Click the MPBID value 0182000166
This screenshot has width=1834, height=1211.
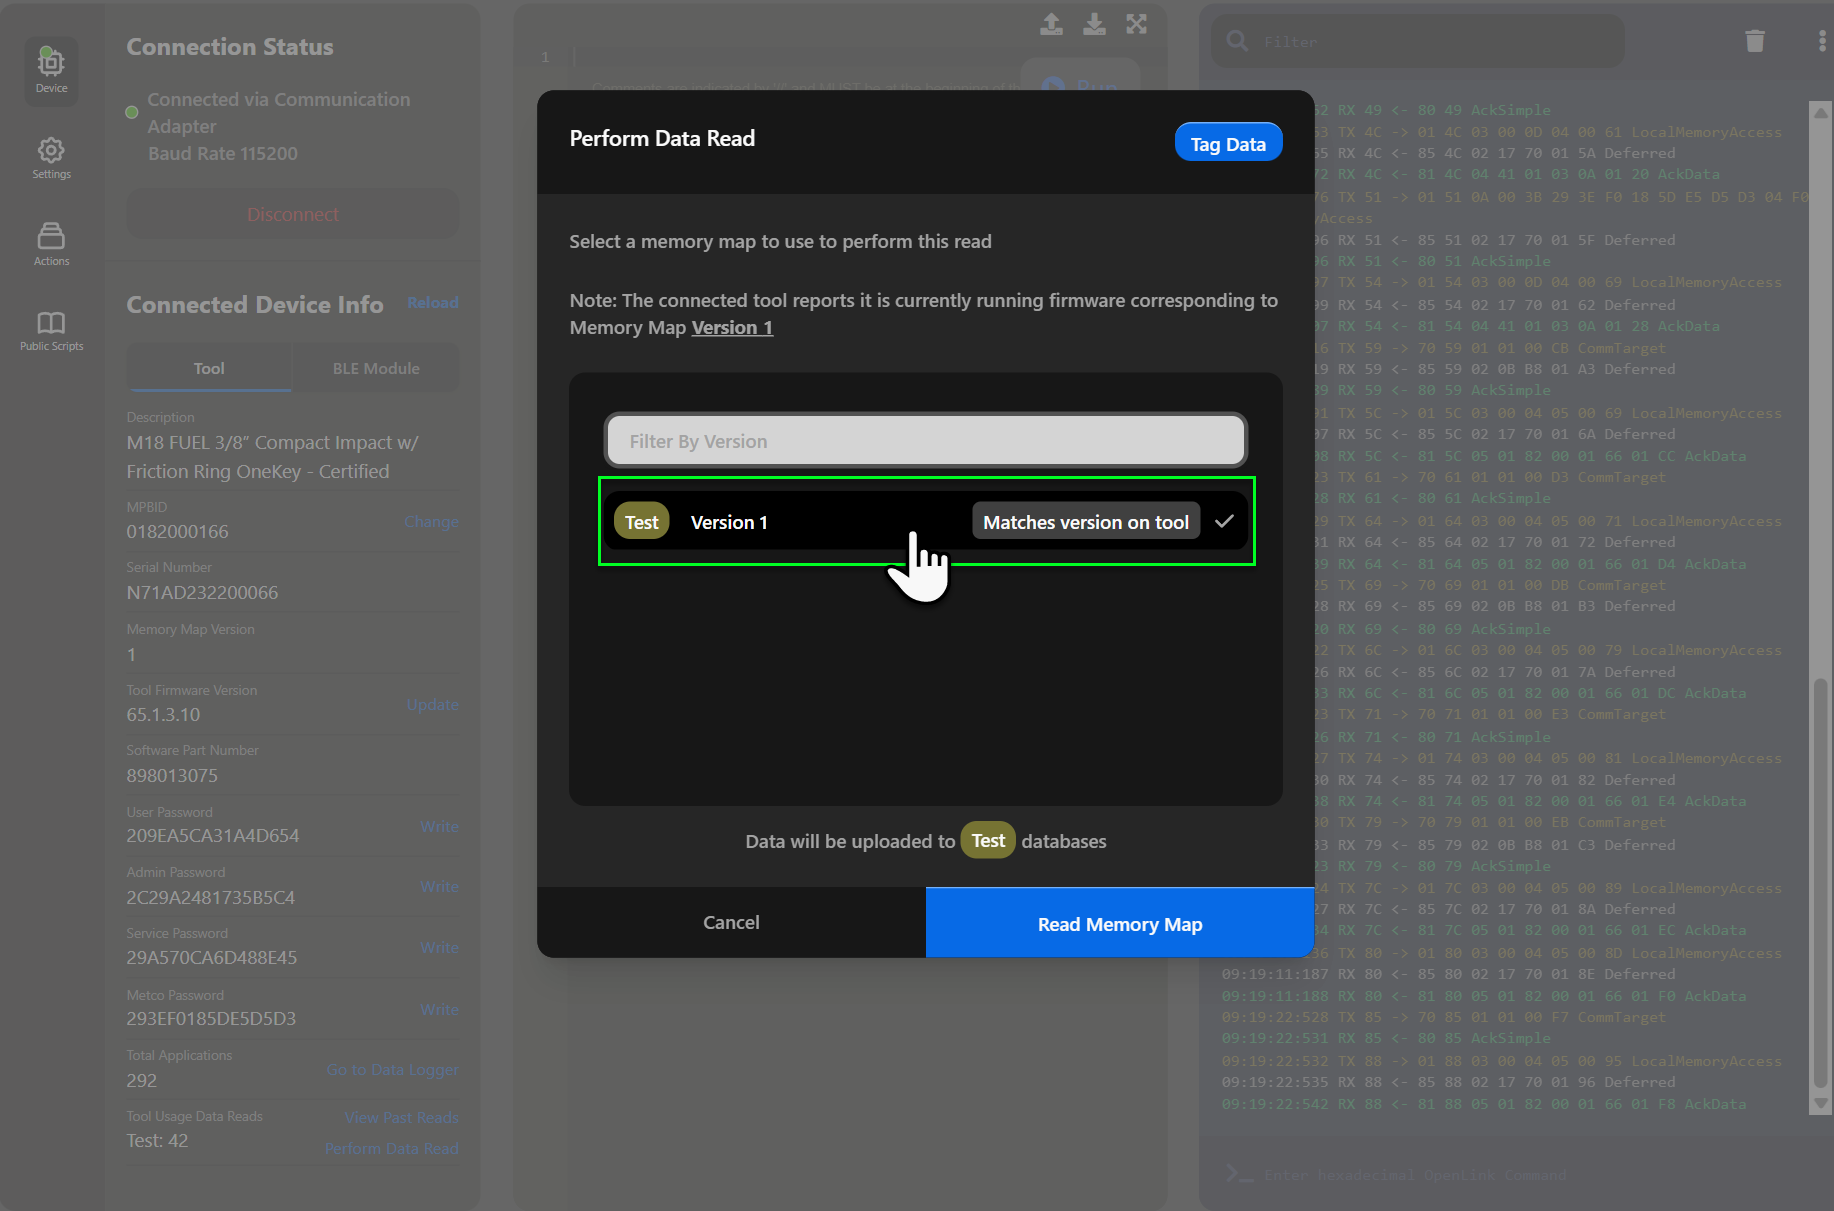click(x=177, y=532)
